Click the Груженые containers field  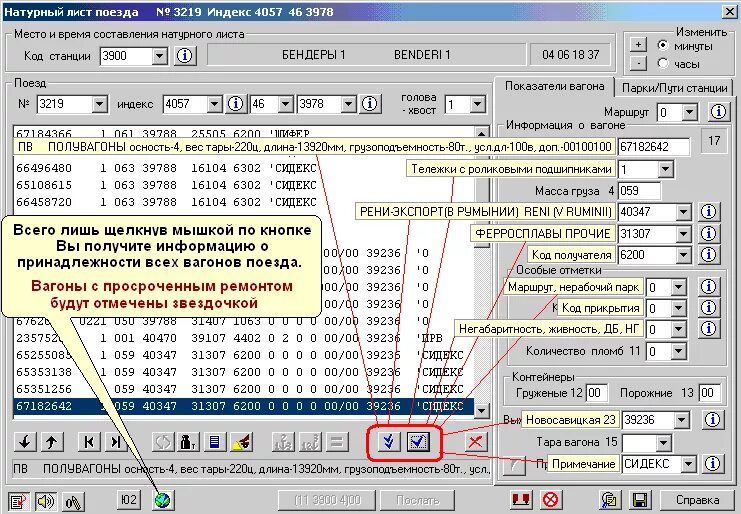click(x=595, y=393)
